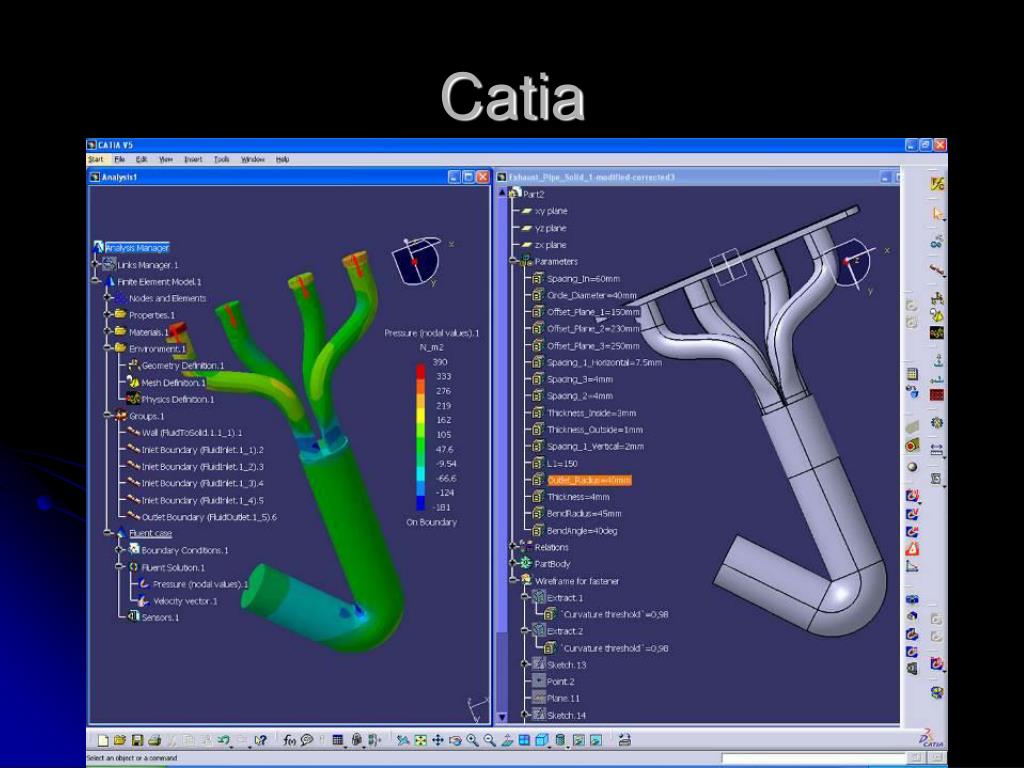Click the Fly mode airplane icon
Image resolution: width=1024 pixels, height=768 pixels.
coord(403,740)
